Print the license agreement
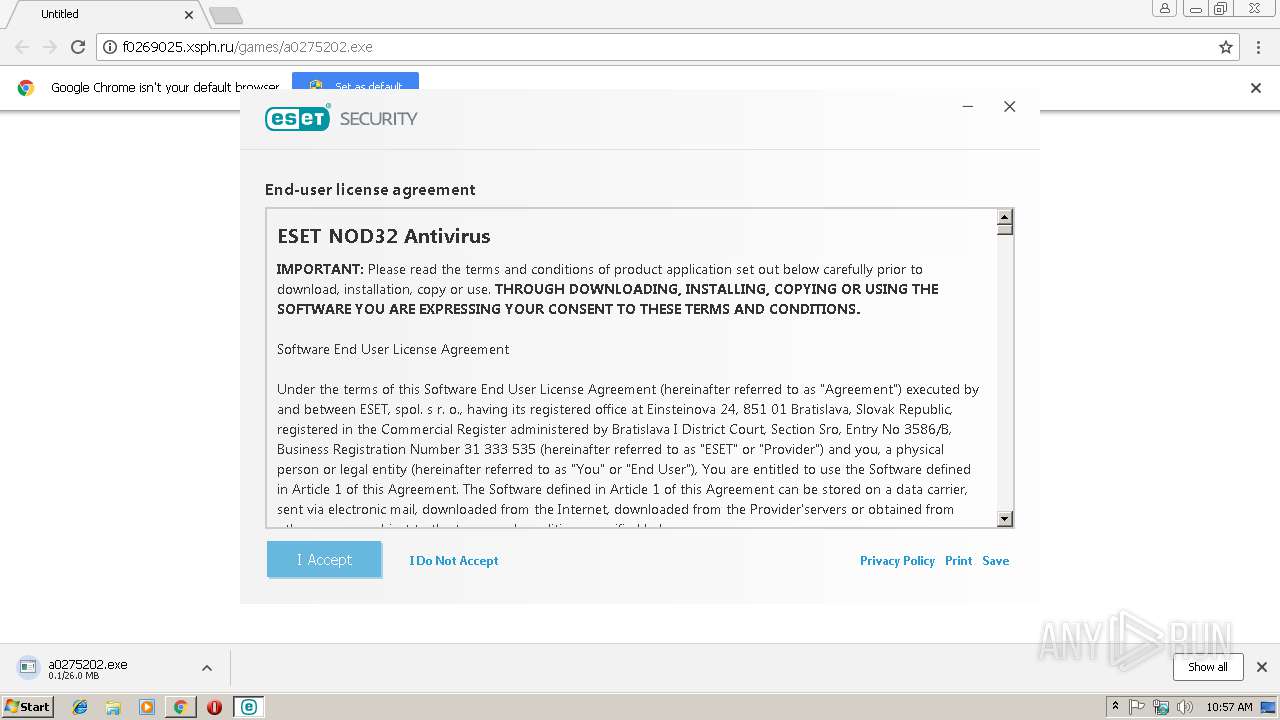The width and height of the screenshot is (1280, 720). coord(958,561)
